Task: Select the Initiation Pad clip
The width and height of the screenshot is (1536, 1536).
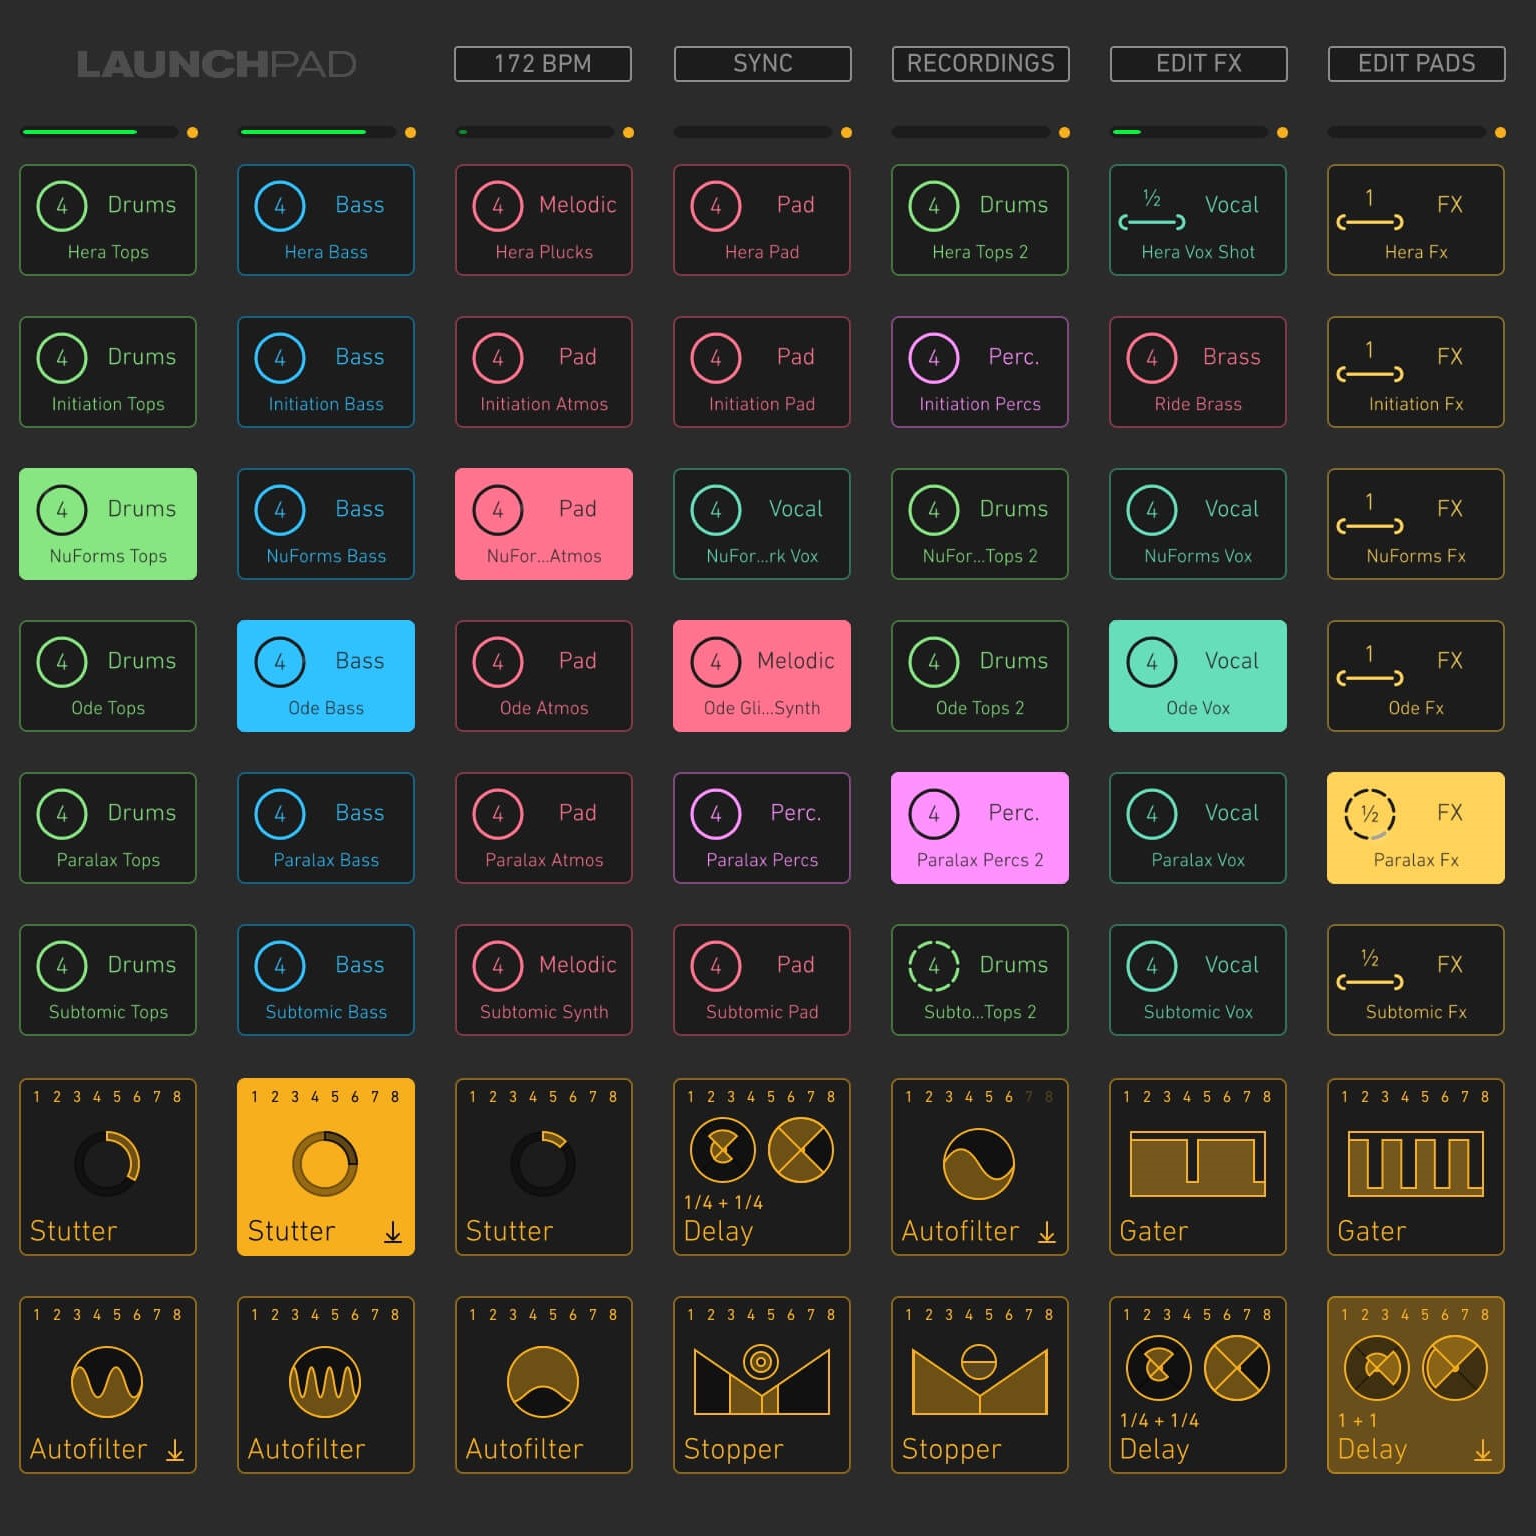Action: click(762, 372)
